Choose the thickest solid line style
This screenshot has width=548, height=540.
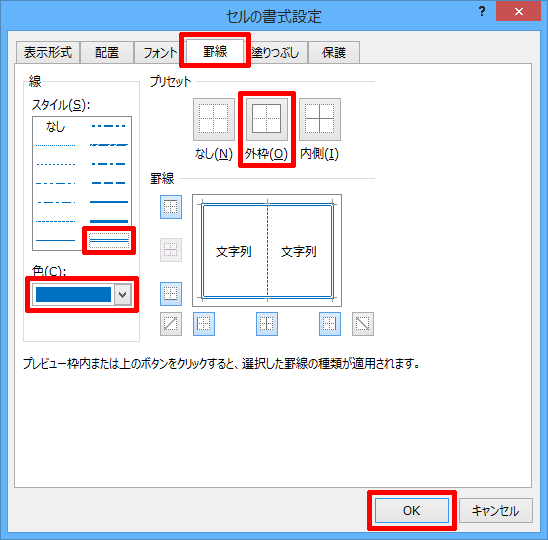pyautogui.click(x=109, y=221)
